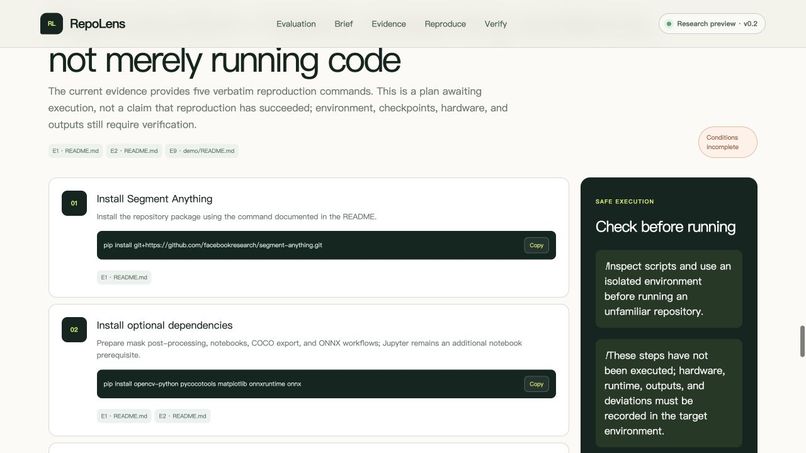Click the These steps have not been executed note

point(669,393)
